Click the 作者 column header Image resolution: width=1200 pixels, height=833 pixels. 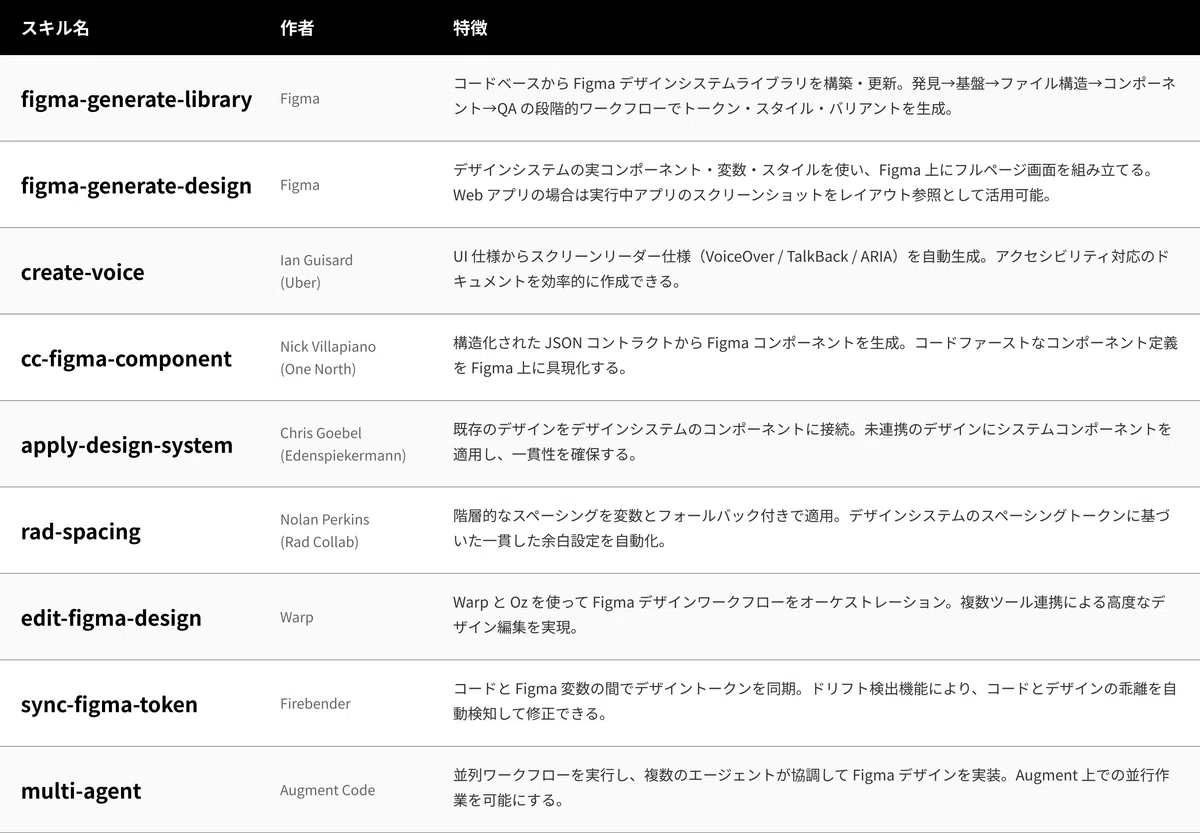[297, 28]
